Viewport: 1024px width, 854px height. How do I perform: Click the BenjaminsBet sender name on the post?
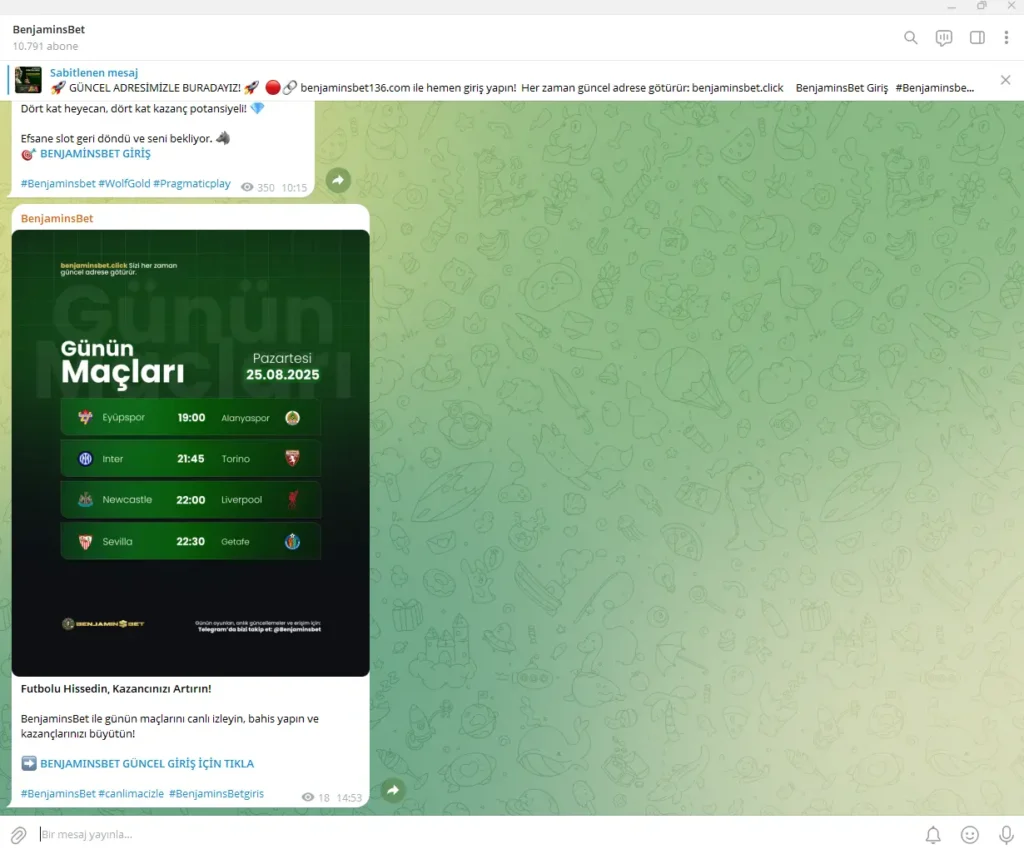(x=57, y=218)
